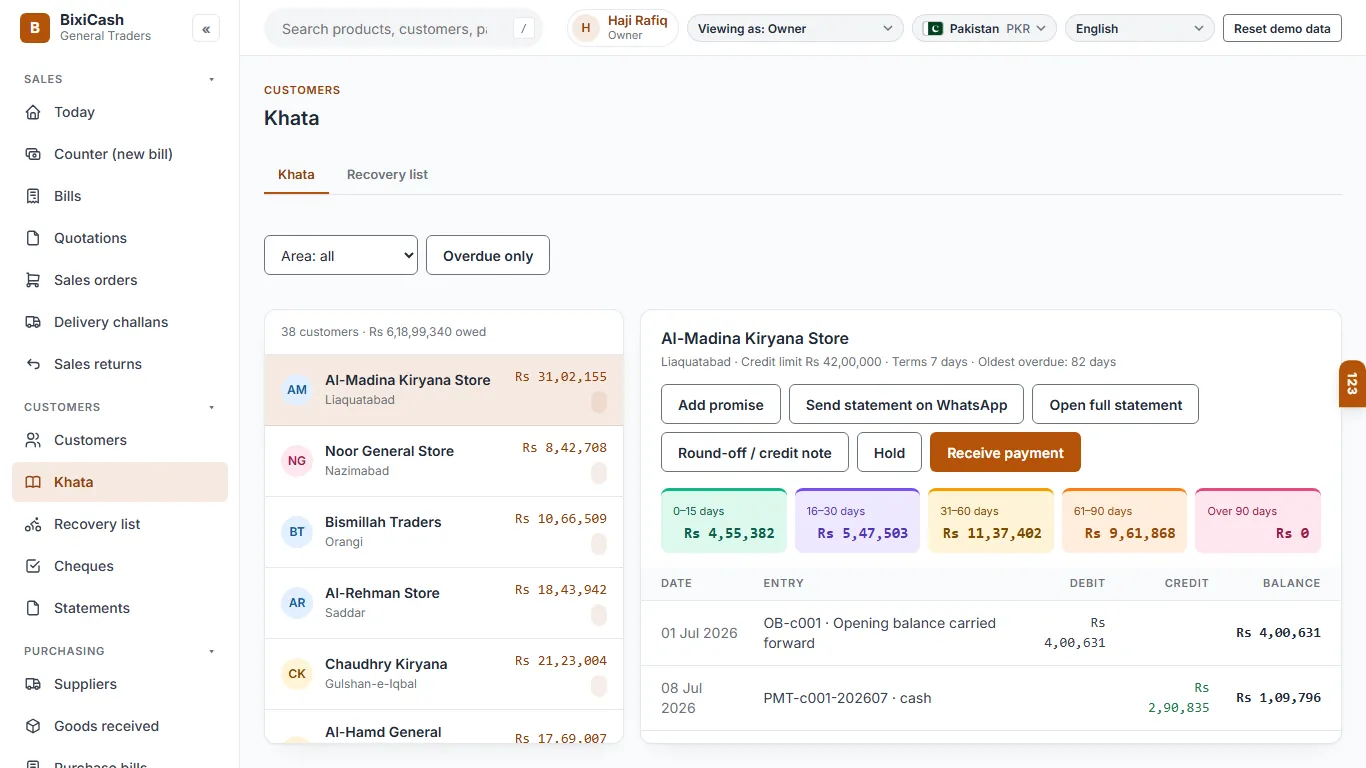Click the BixiCash orange B logo

35,28
